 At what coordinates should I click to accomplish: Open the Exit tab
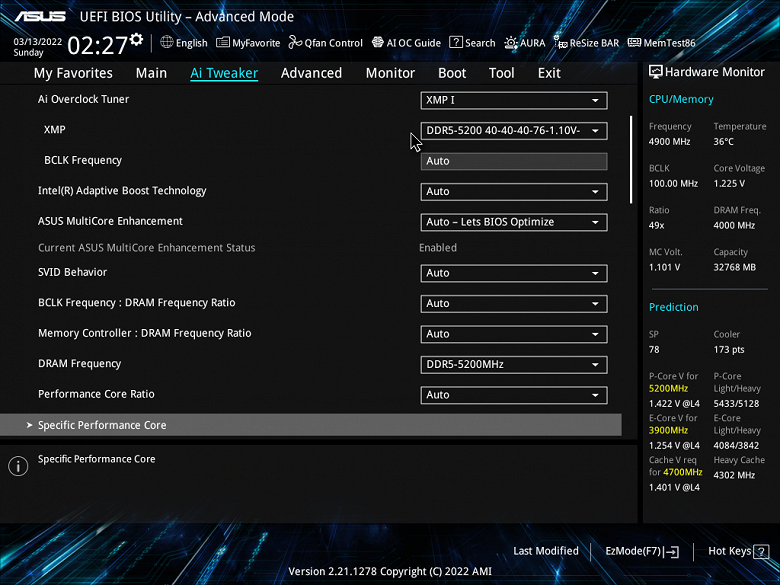point(549,73)
